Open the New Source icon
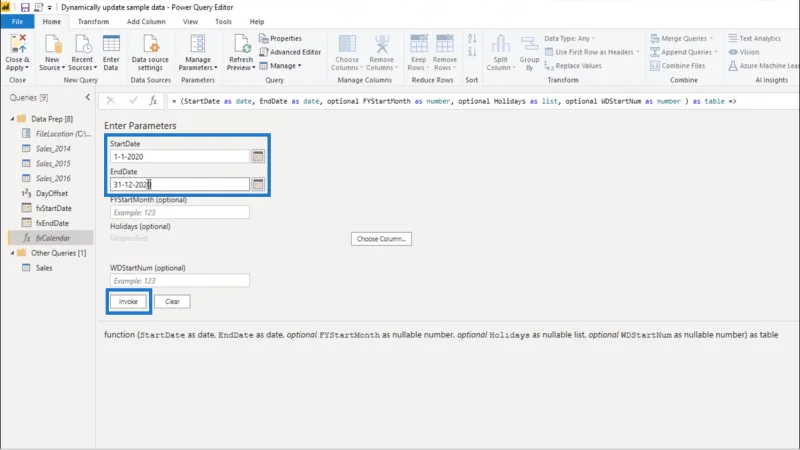Image resolution: width=800 pixels, height=450 pixels. [x=52, y=44]
